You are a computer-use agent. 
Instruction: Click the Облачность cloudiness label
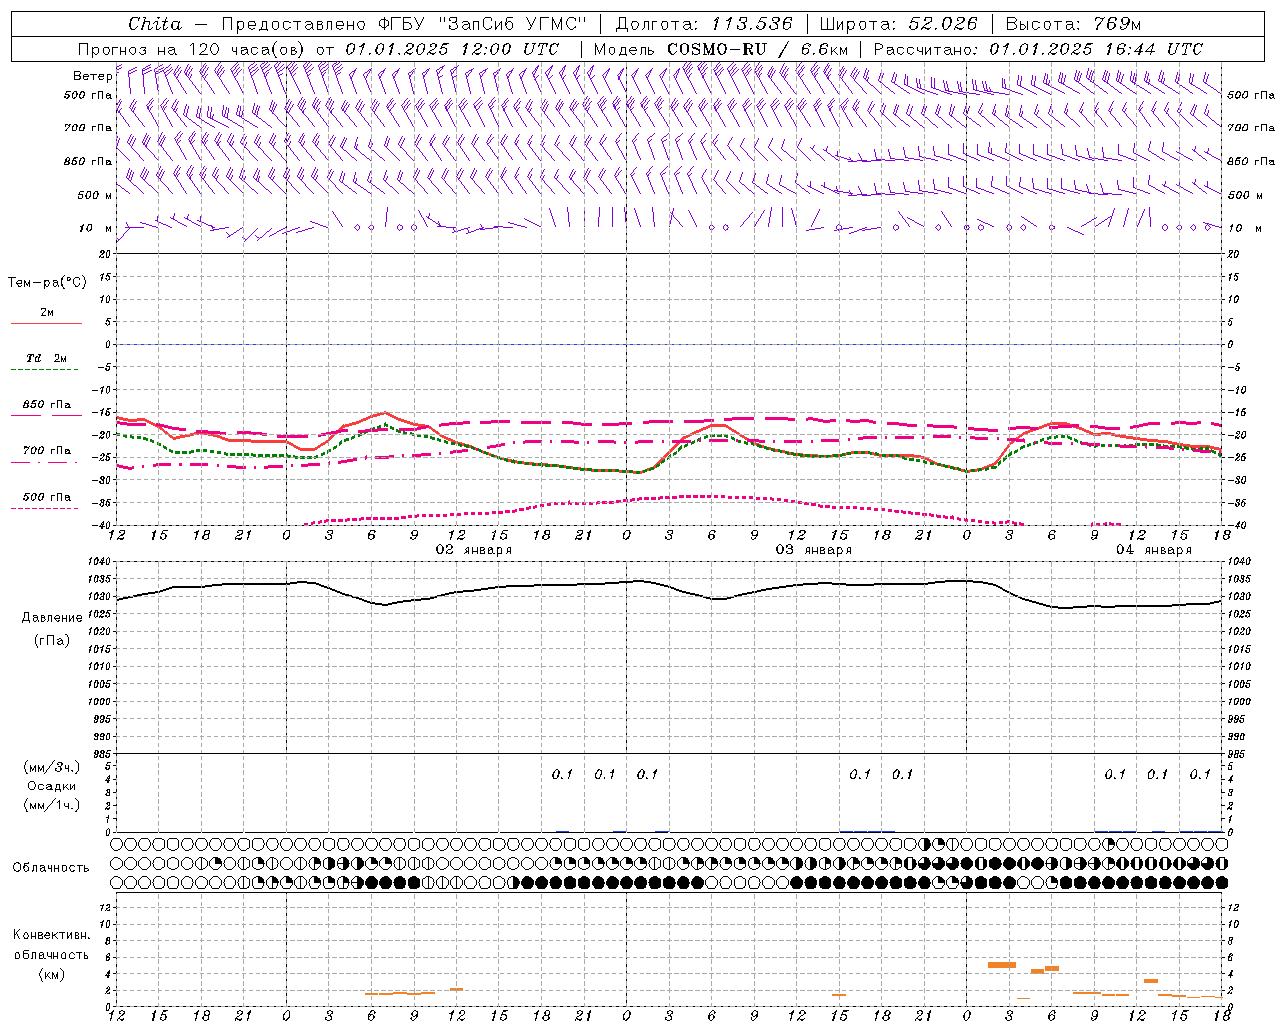point(51,868)
